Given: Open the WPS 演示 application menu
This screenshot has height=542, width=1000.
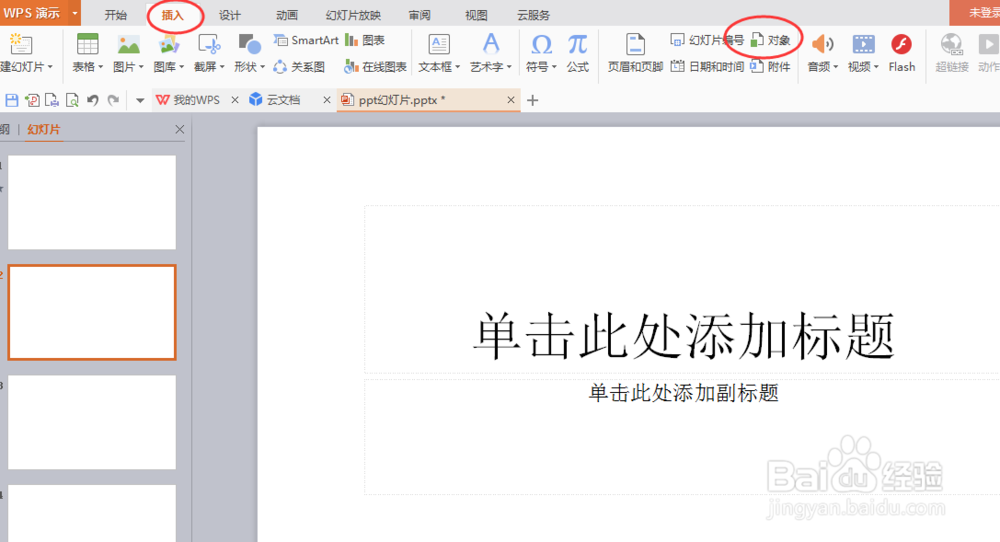Looking at the screenshot, I should [x=32, y=13].
